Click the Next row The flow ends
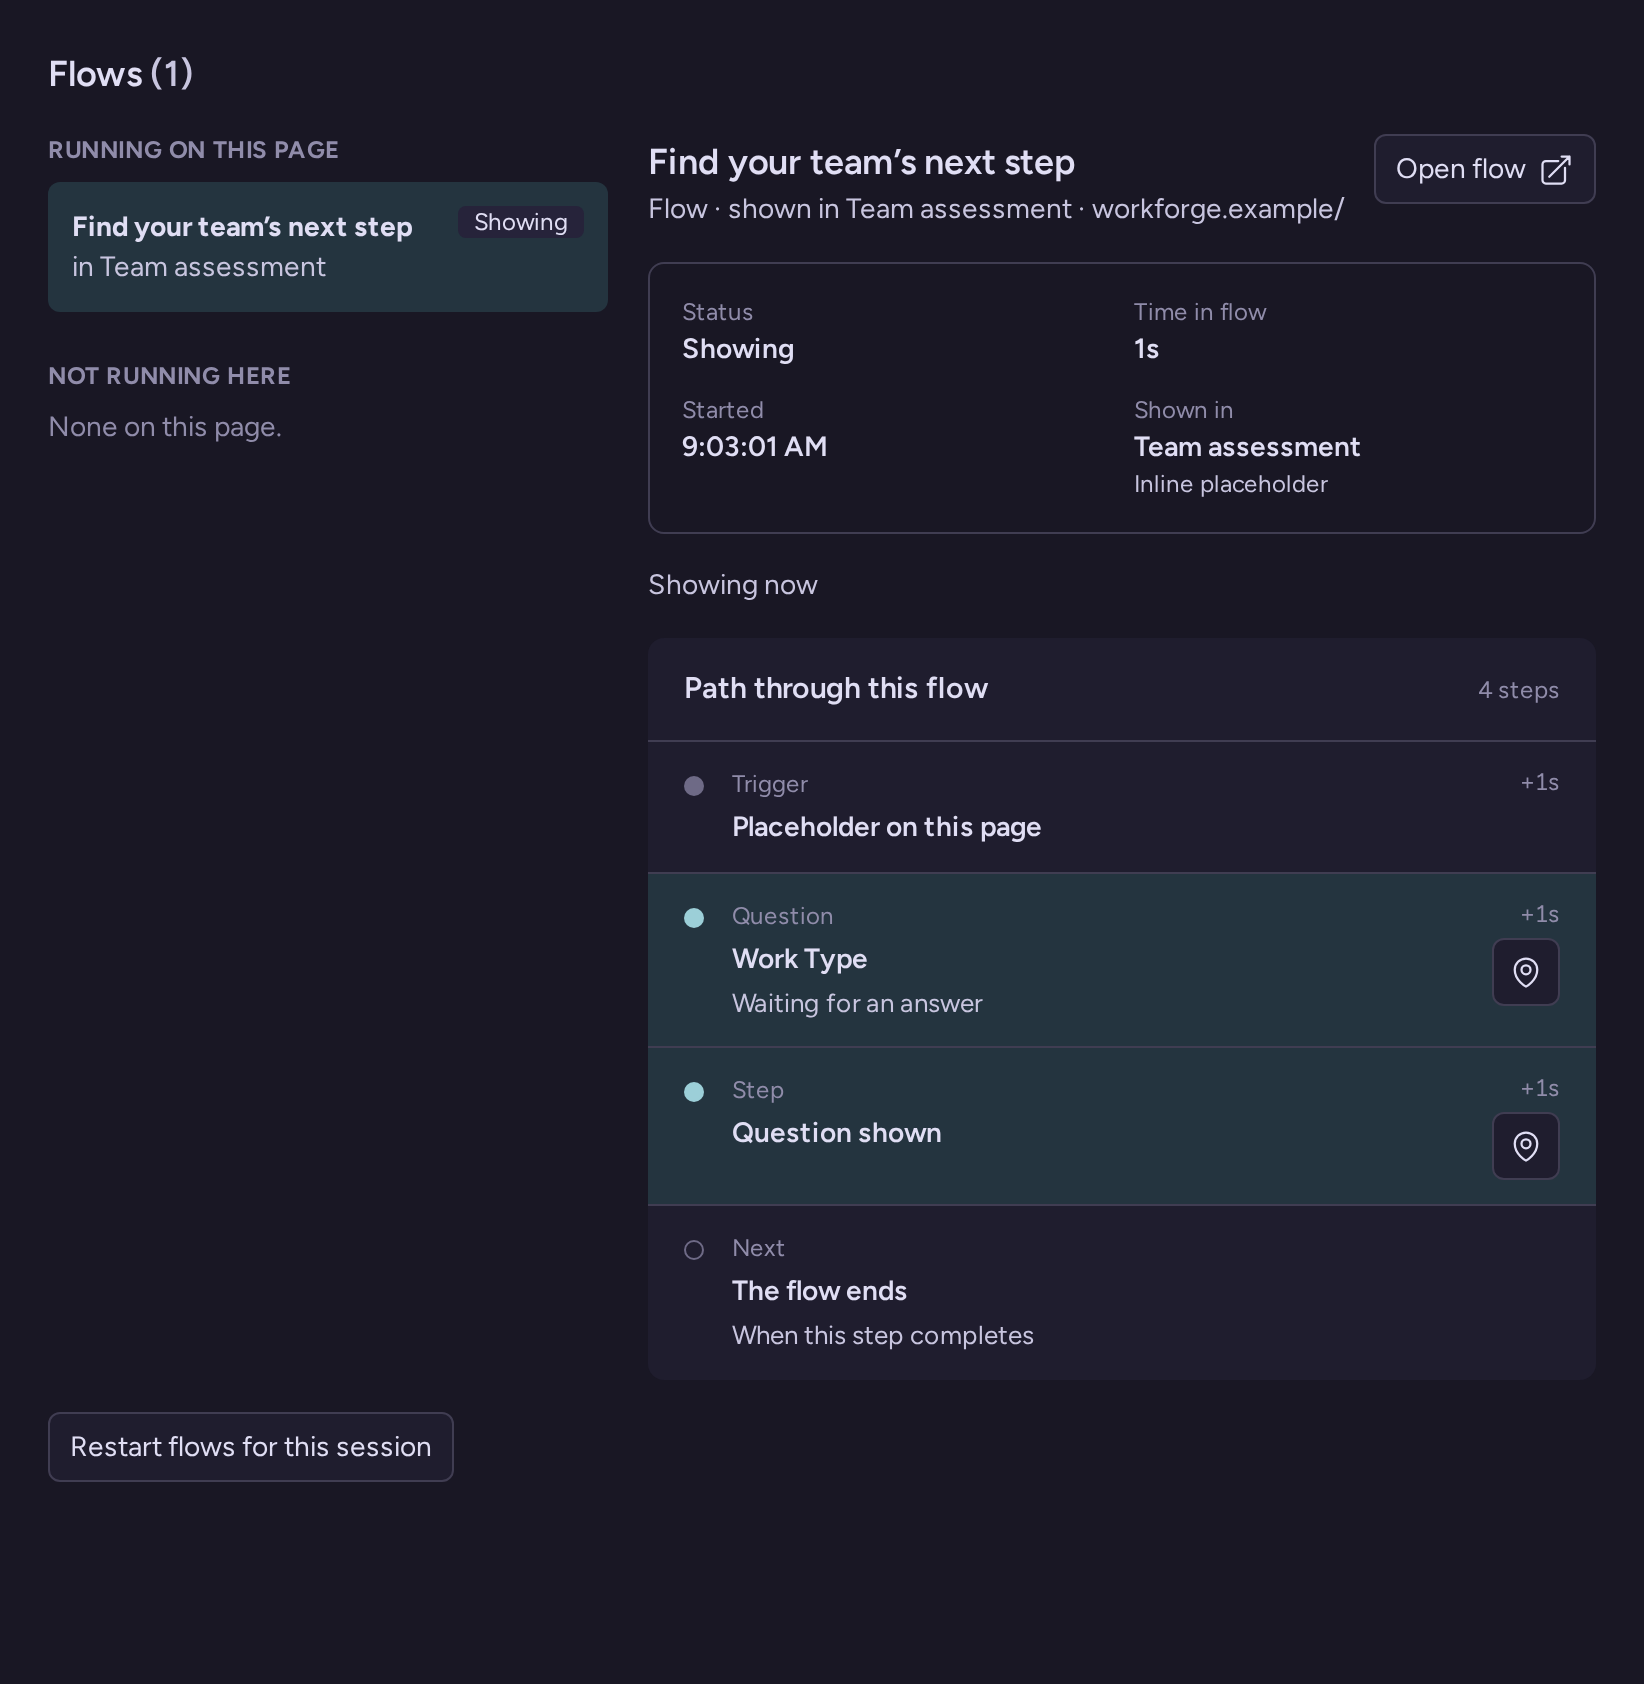The image size is (1644, 1684). click(x=1121, y=1293)
